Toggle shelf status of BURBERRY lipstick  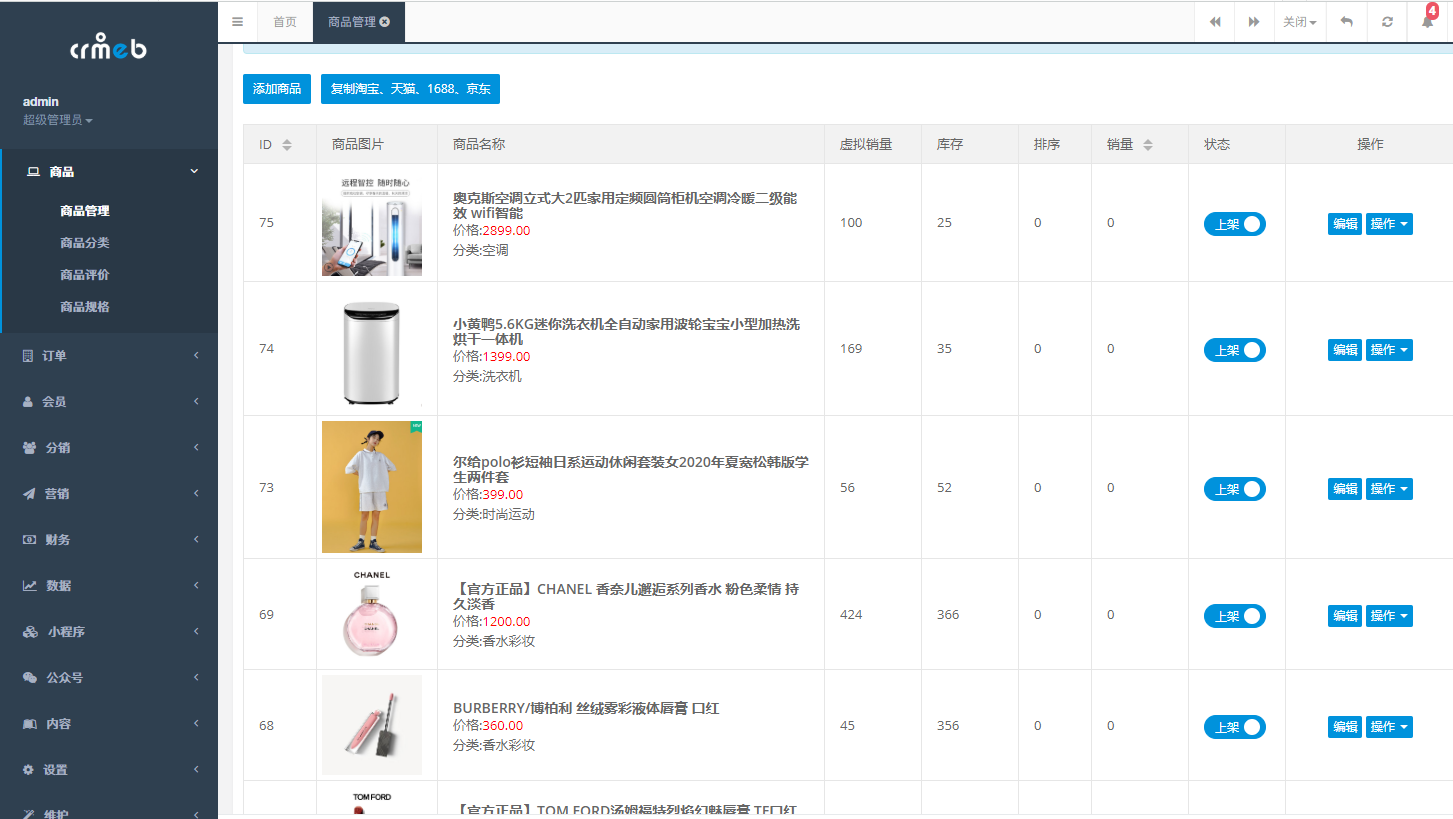pos(1235,726)
